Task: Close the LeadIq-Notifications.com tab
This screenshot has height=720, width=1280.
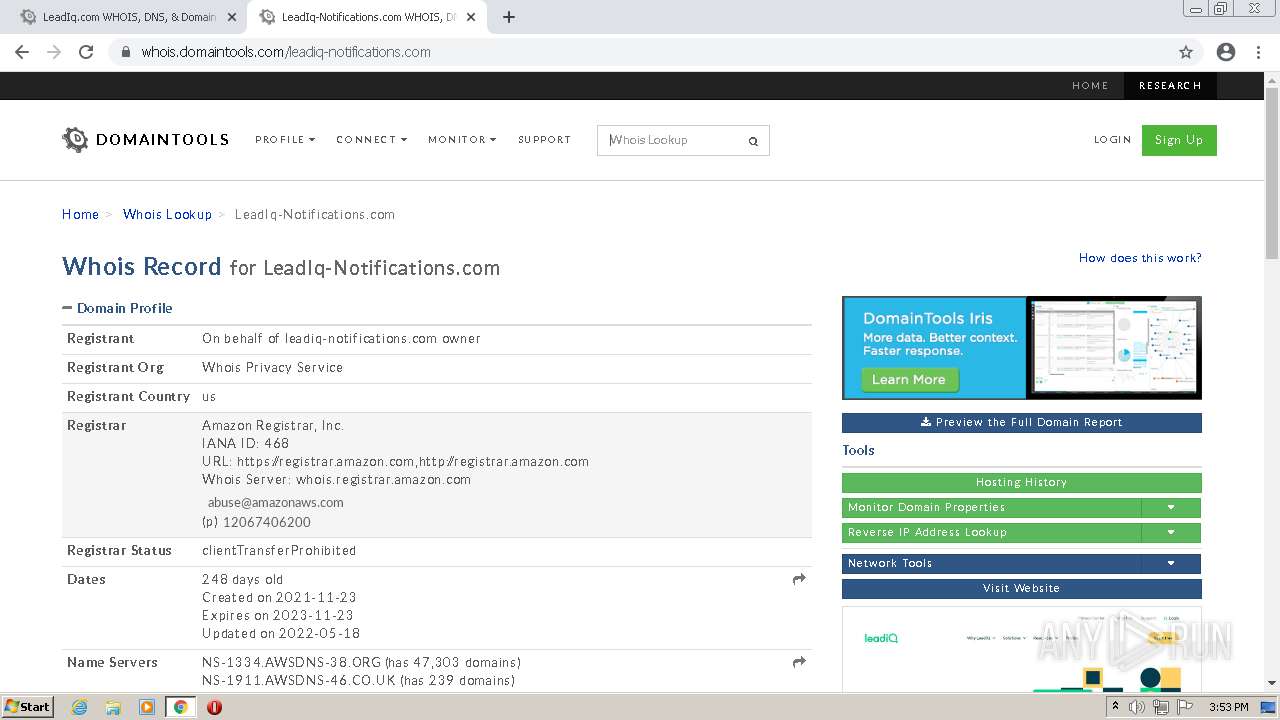Action: coord(470,17)
